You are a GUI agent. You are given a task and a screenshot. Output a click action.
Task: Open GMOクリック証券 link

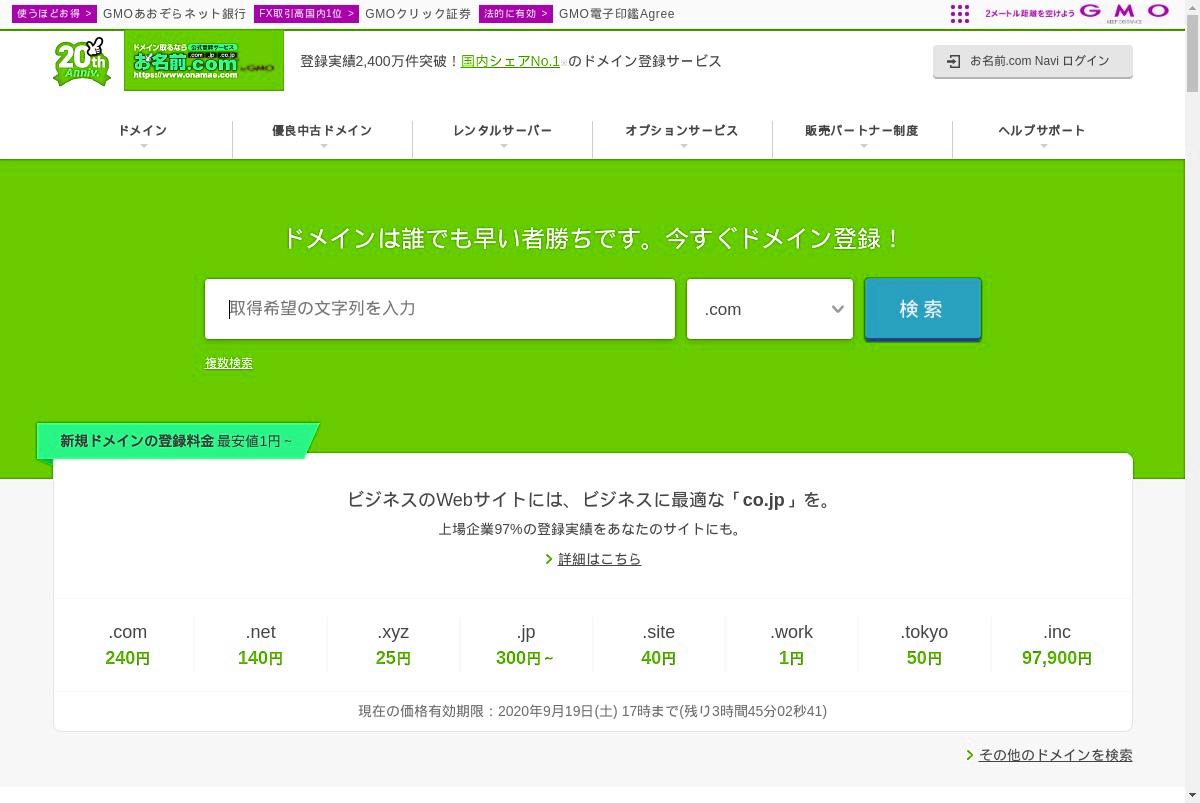[418, 14]
